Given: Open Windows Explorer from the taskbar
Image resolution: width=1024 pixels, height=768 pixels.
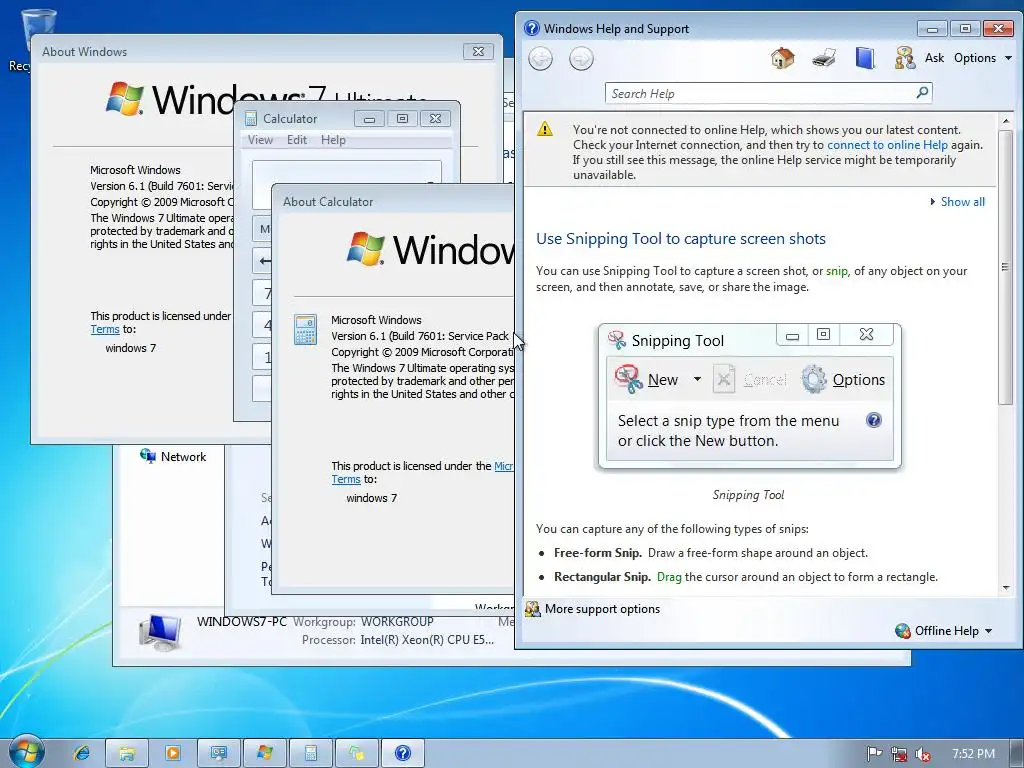Looking at the screenshot, I should pos(127,753).
